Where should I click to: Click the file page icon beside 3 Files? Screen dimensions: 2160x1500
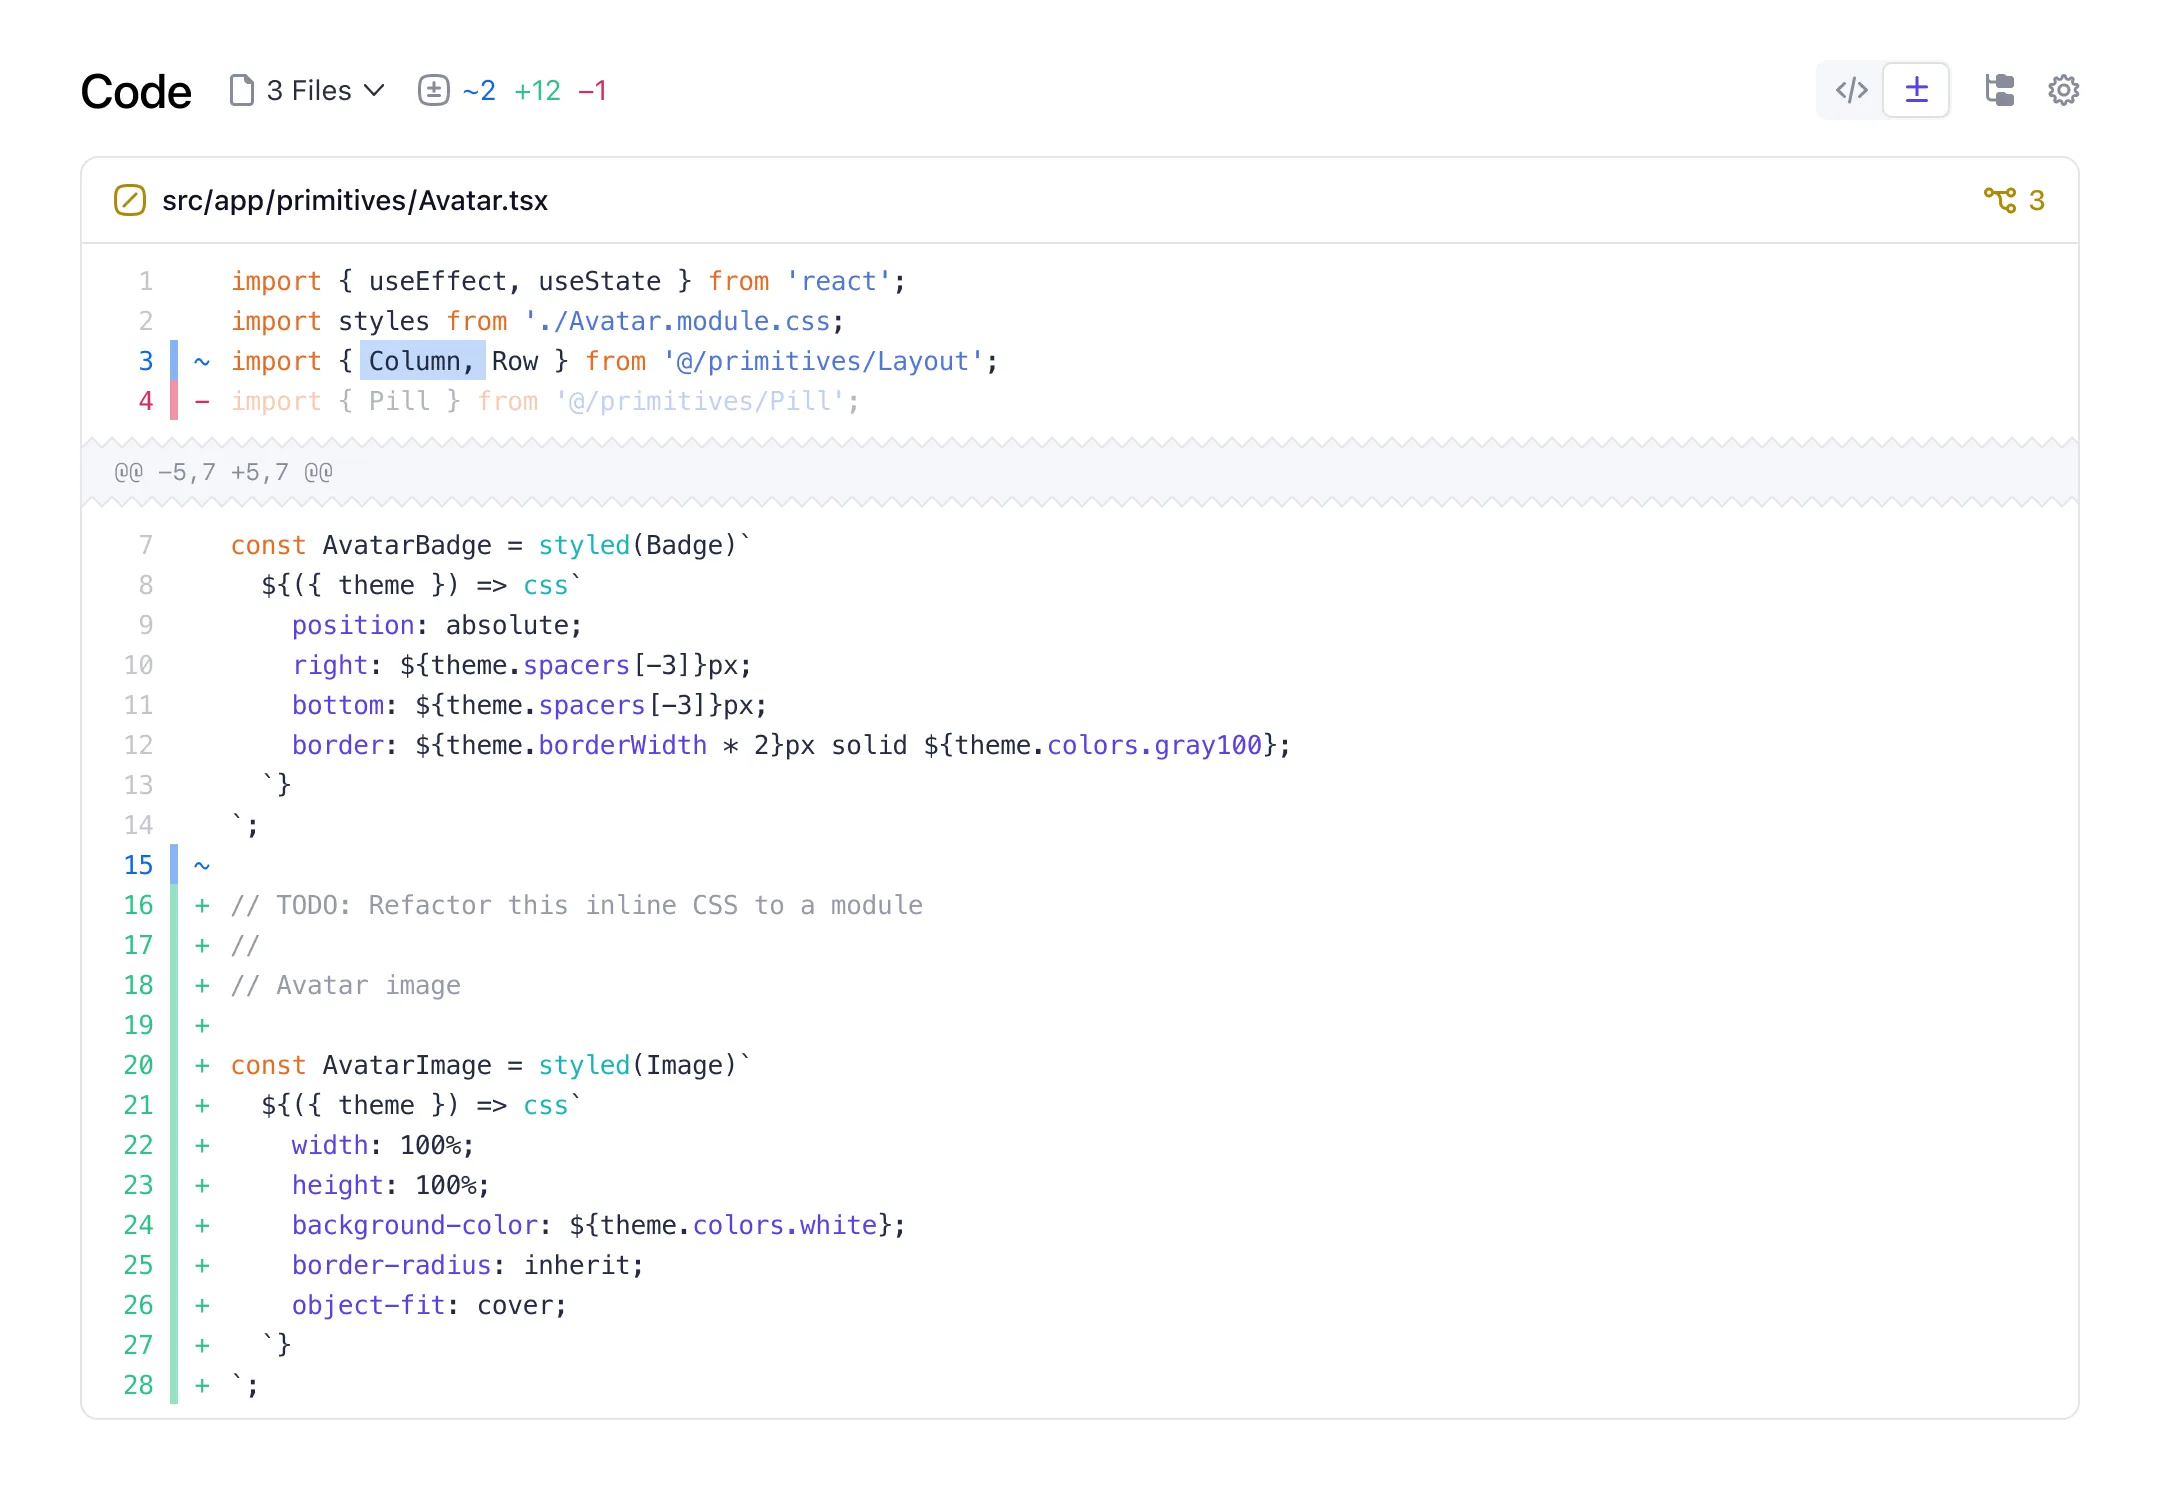pyautogui.click(x=241, y=91)
